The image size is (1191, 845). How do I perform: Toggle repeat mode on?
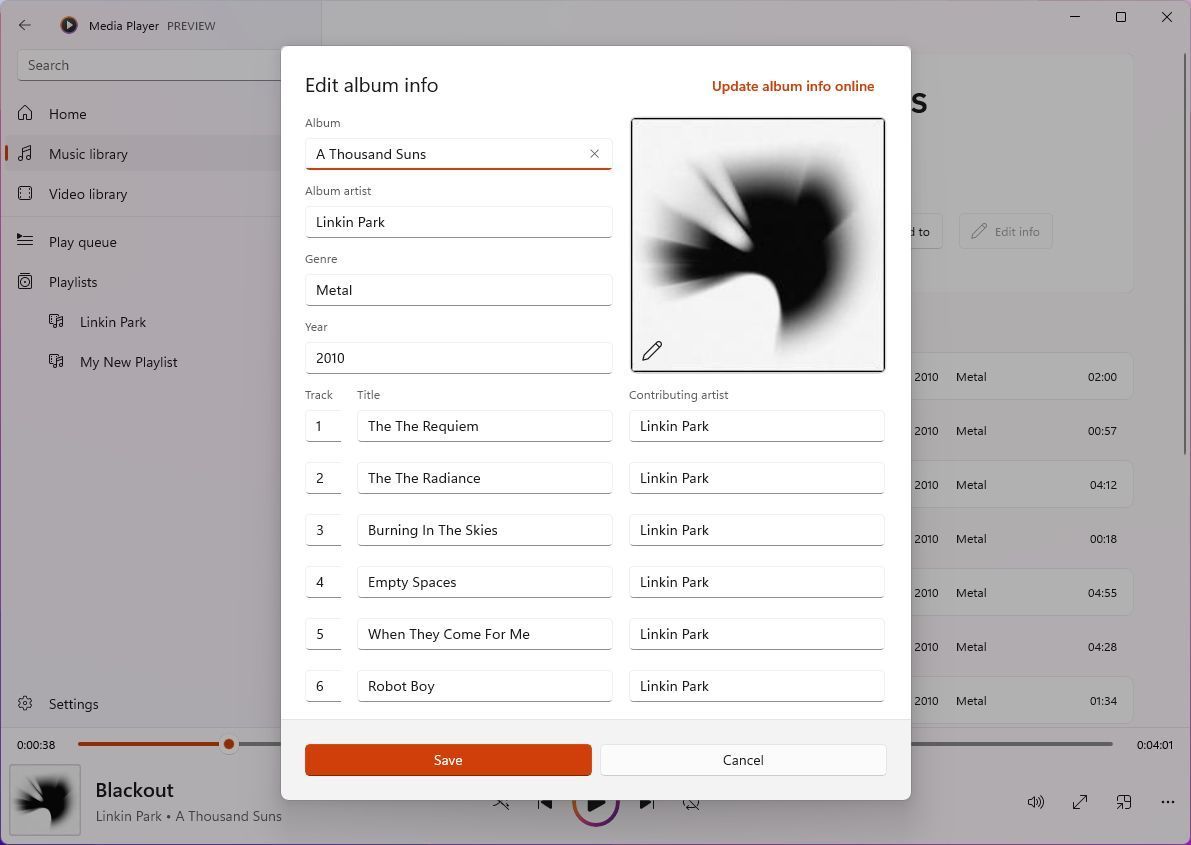tap(691, 802)
